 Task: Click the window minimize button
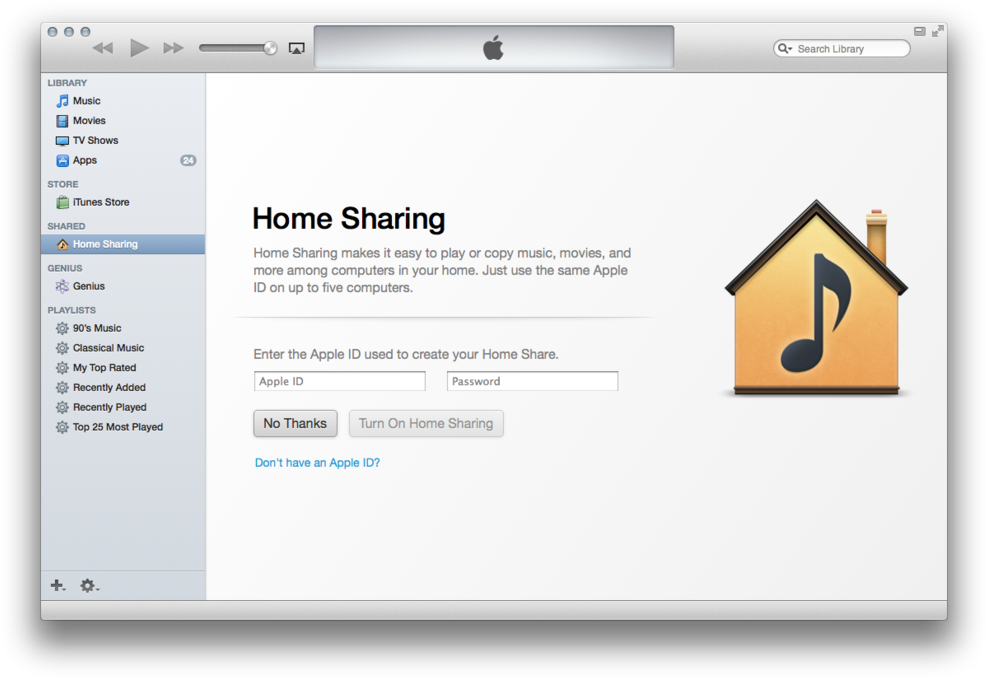(69, 31)
